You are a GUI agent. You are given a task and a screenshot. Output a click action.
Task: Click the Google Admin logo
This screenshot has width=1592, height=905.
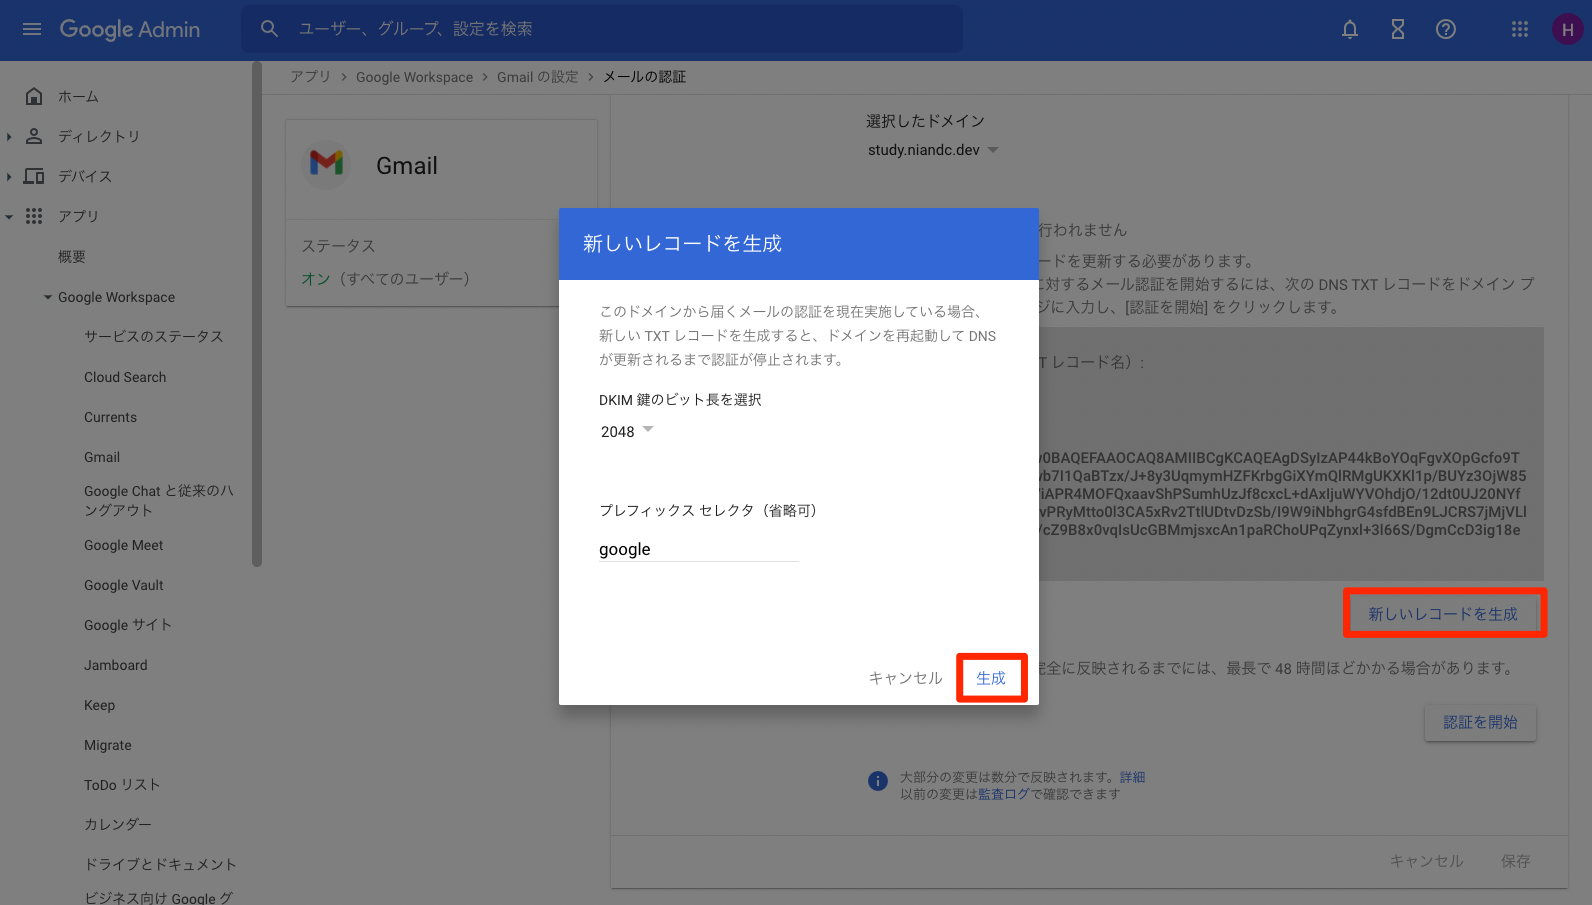pyautogui.click(x=130, y=29)
